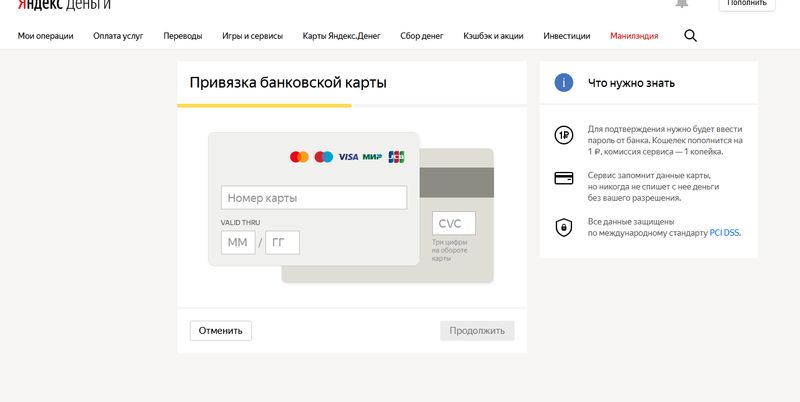This screenshot has height=402, width=800.
Task: Click the Visa logo on the card
Action: pos(348,157)
